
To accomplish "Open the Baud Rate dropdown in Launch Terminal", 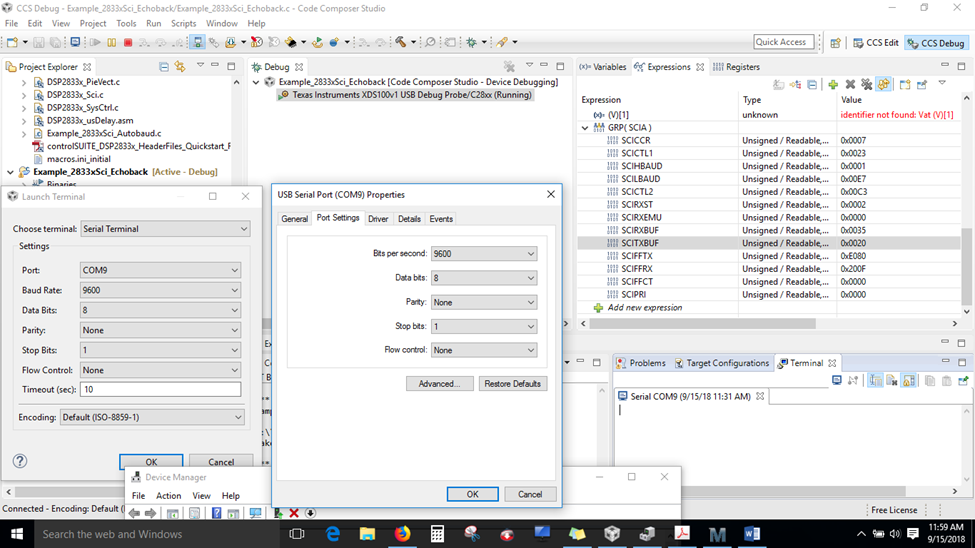I will point(160,290).
